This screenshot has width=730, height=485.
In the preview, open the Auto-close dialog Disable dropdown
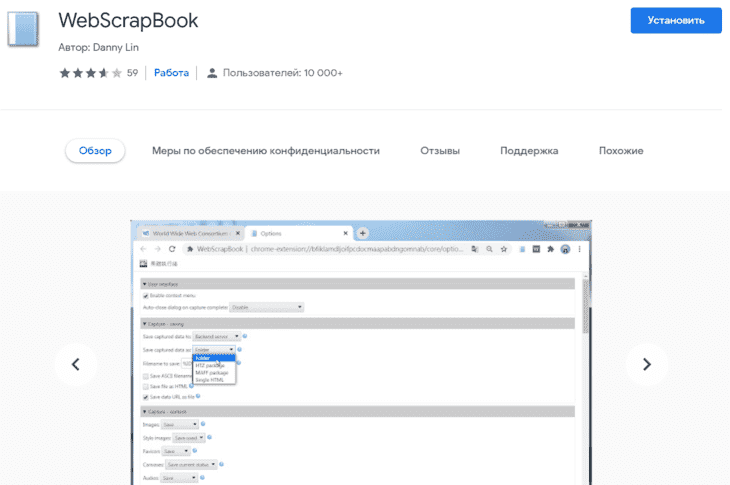pyautogui.click(x=267, y=307)
